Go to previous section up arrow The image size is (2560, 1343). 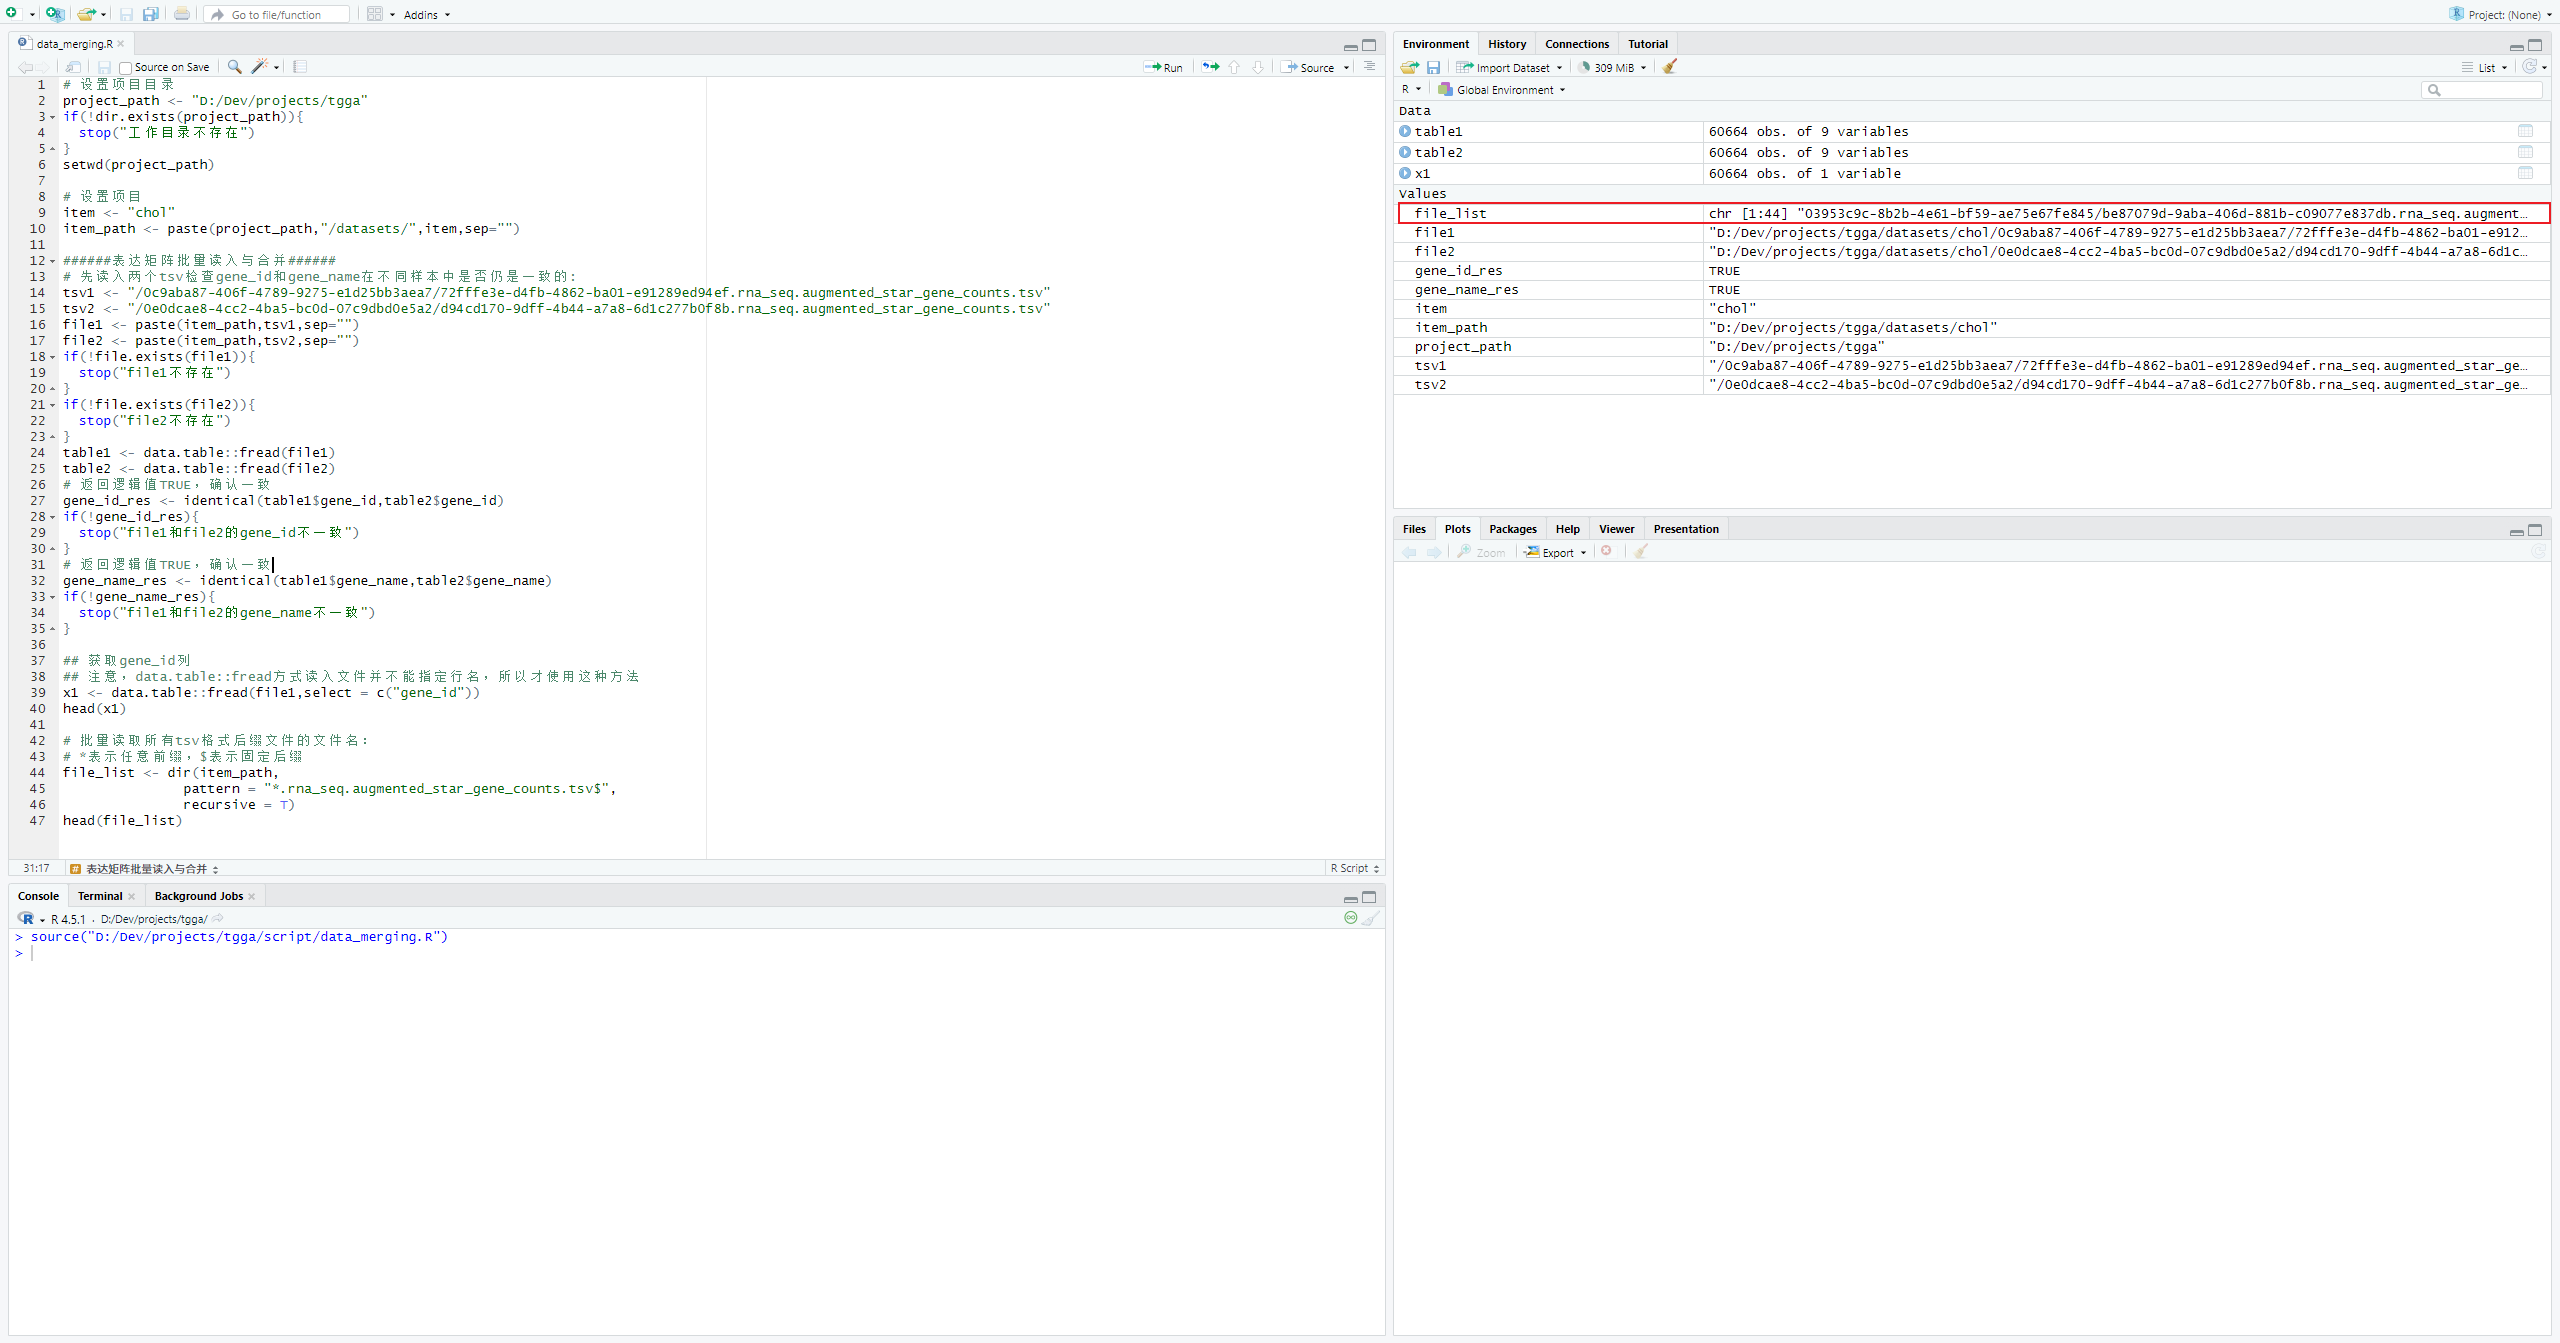tap(1234, 67)
